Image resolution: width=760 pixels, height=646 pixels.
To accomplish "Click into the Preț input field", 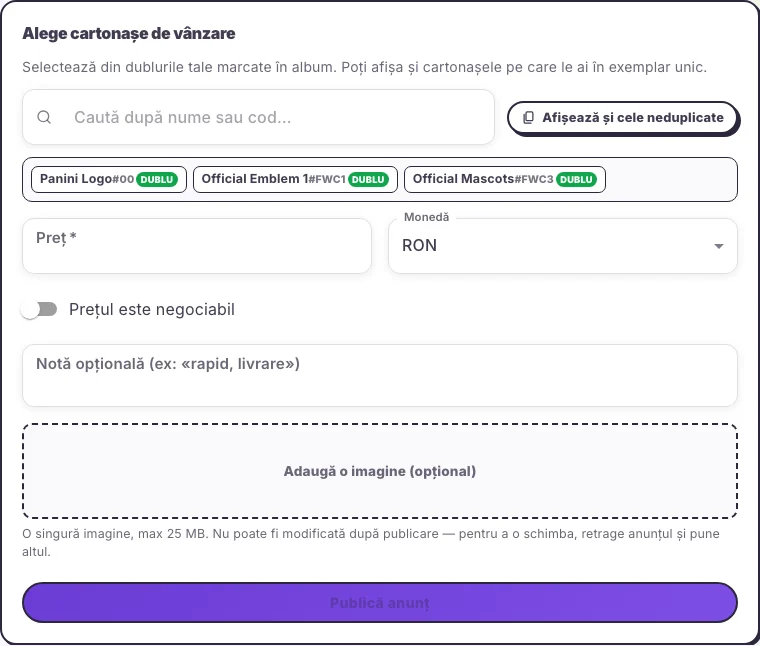I will coord(197,246).
